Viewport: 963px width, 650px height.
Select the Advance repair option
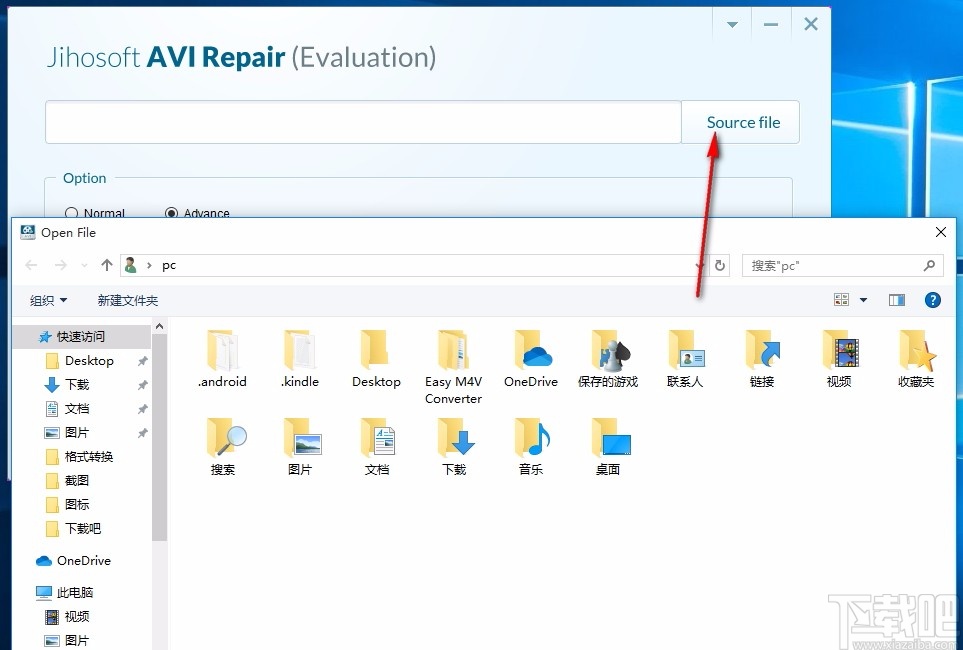tap(174, 213)
